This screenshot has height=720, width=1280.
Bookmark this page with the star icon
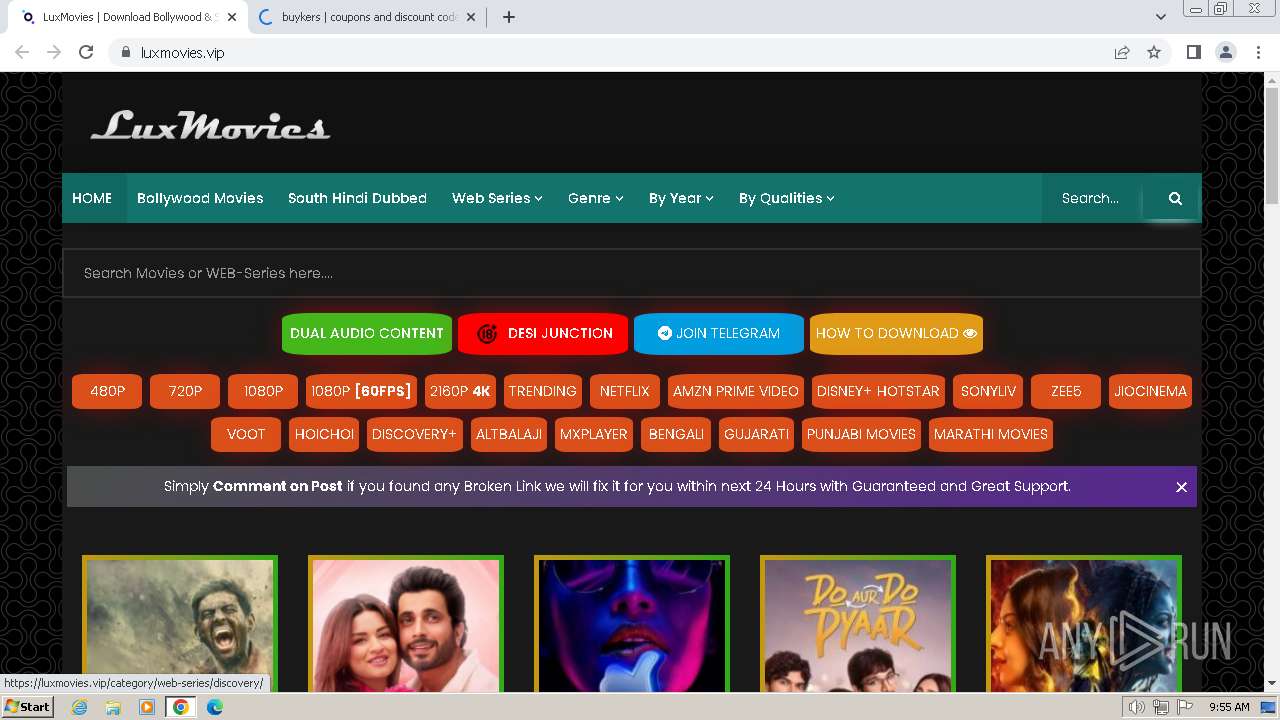tap(1154, 52)
